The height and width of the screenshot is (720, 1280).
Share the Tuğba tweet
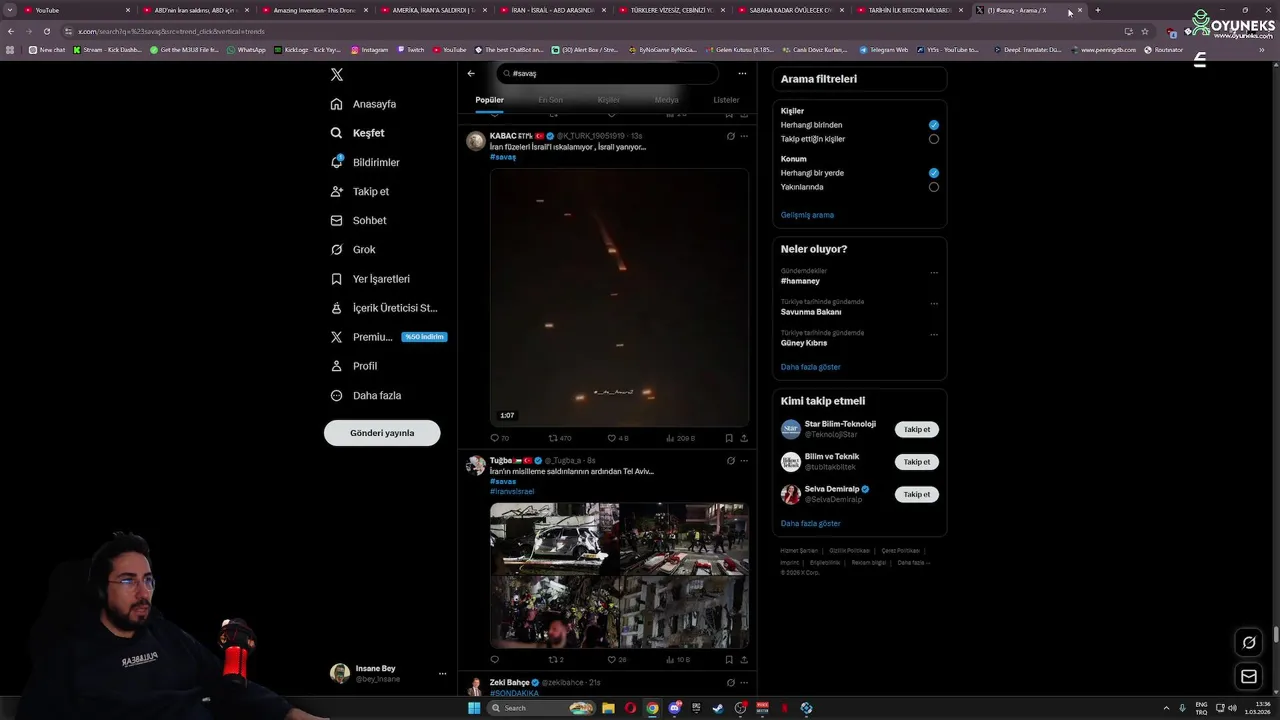click(x=743, y=660)
